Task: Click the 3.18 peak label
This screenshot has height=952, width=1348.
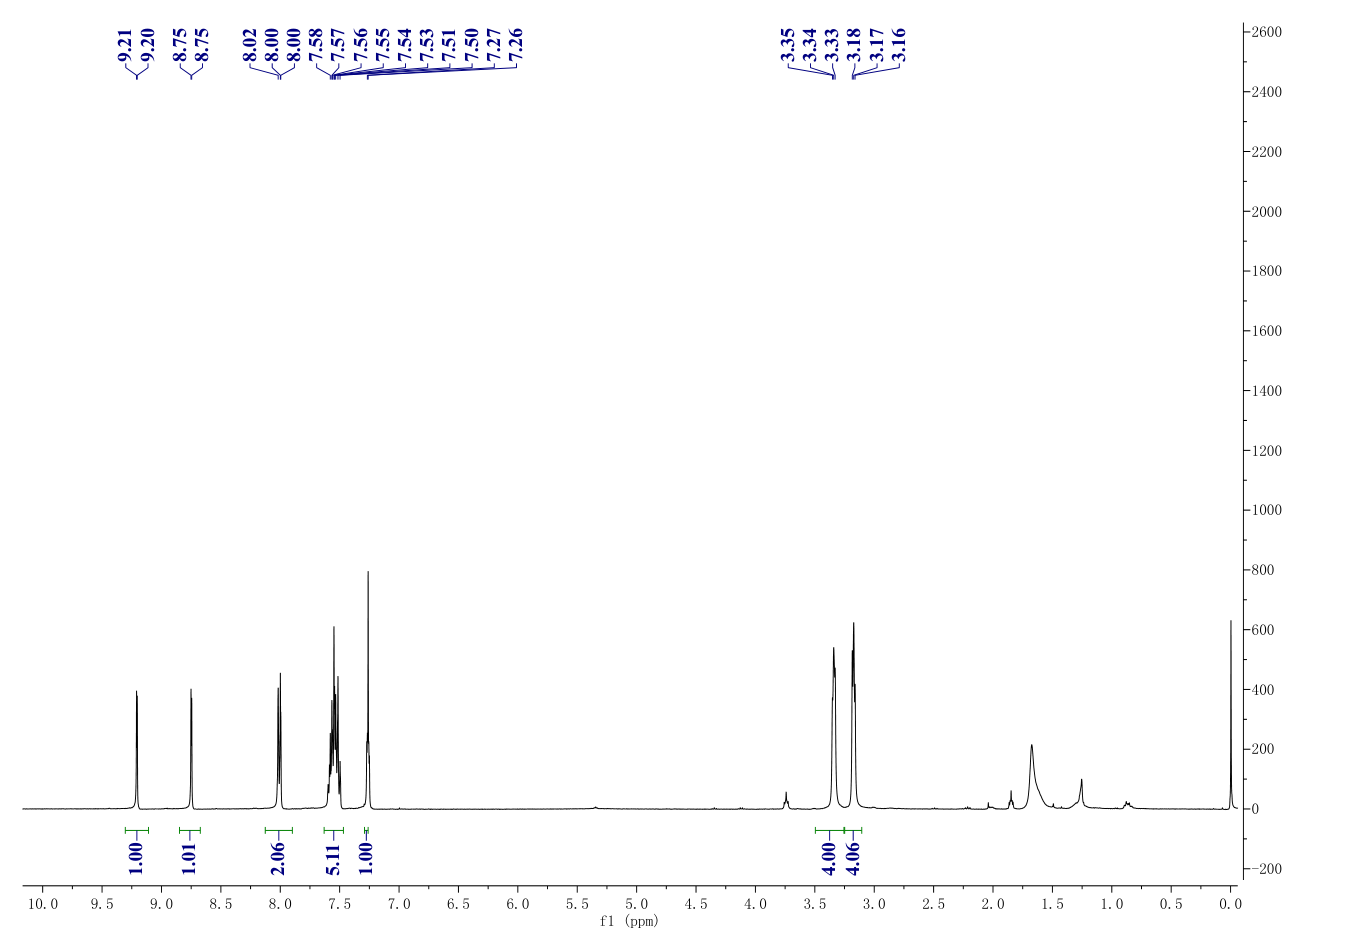Action: click(854, 46)
